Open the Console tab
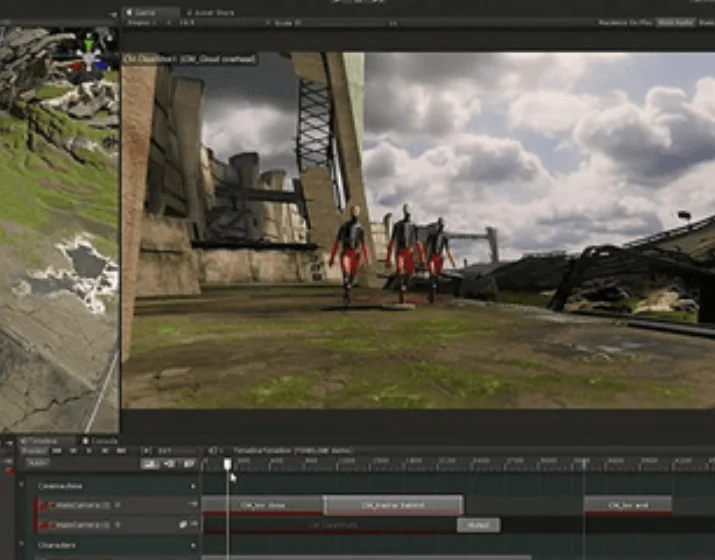This screenshot has height=560, width=715. tap(100, 440)
